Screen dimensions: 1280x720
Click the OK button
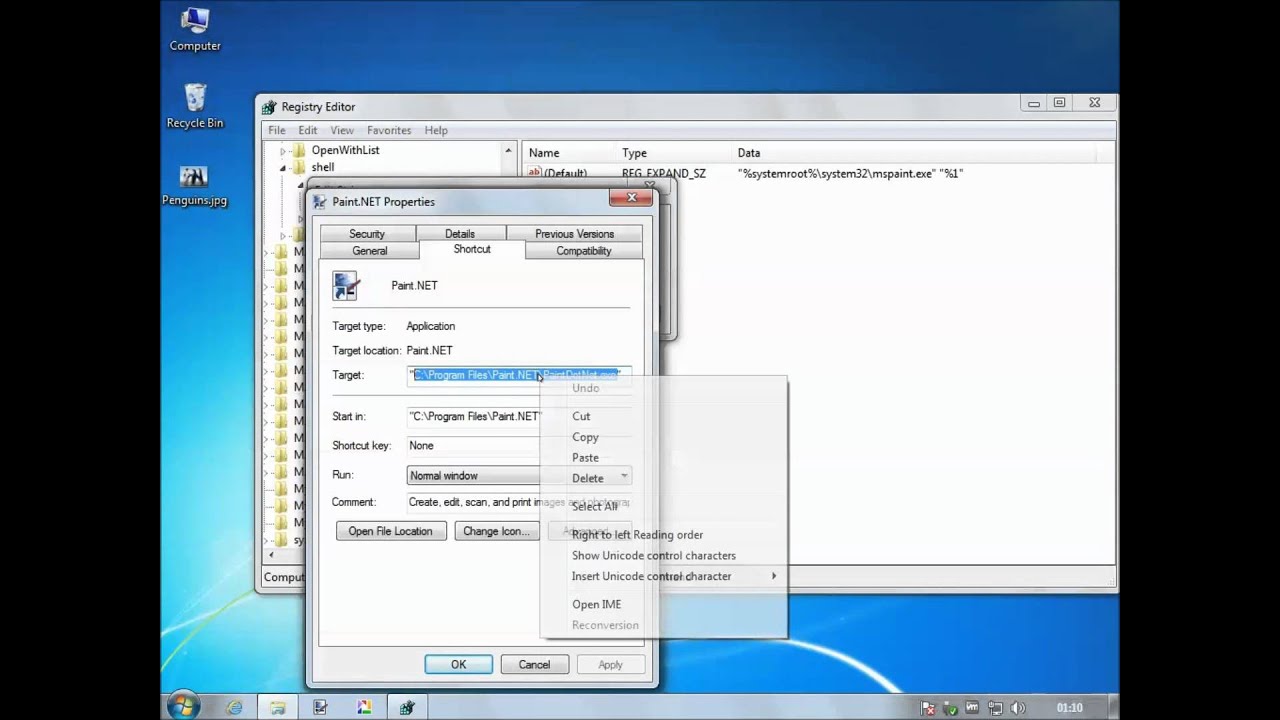tap(458, 664)
